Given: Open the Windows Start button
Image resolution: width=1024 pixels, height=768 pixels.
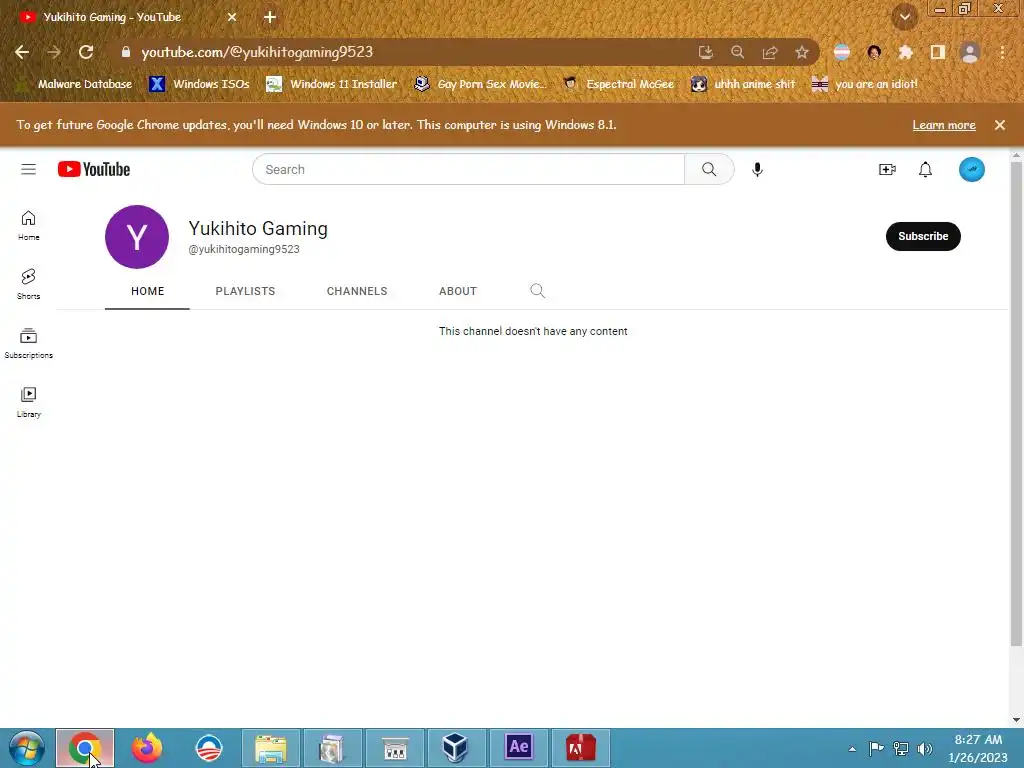Looking at the screenshot, I should 26,748.
